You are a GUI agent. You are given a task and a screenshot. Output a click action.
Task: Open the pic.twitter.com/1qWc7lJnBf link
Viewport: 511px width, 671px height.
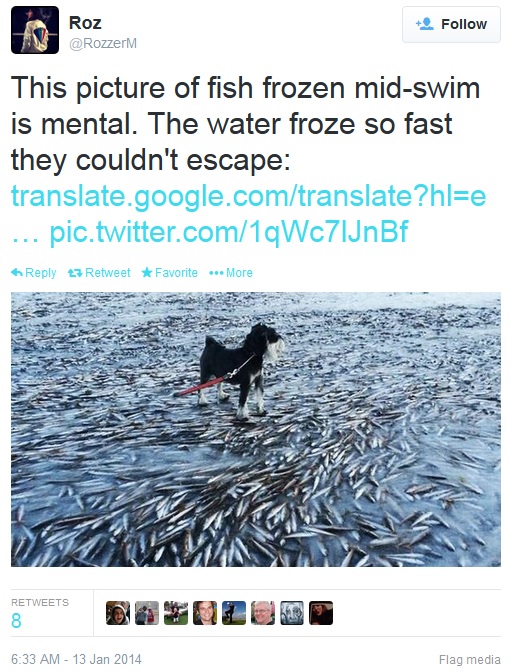click(229, 232)
